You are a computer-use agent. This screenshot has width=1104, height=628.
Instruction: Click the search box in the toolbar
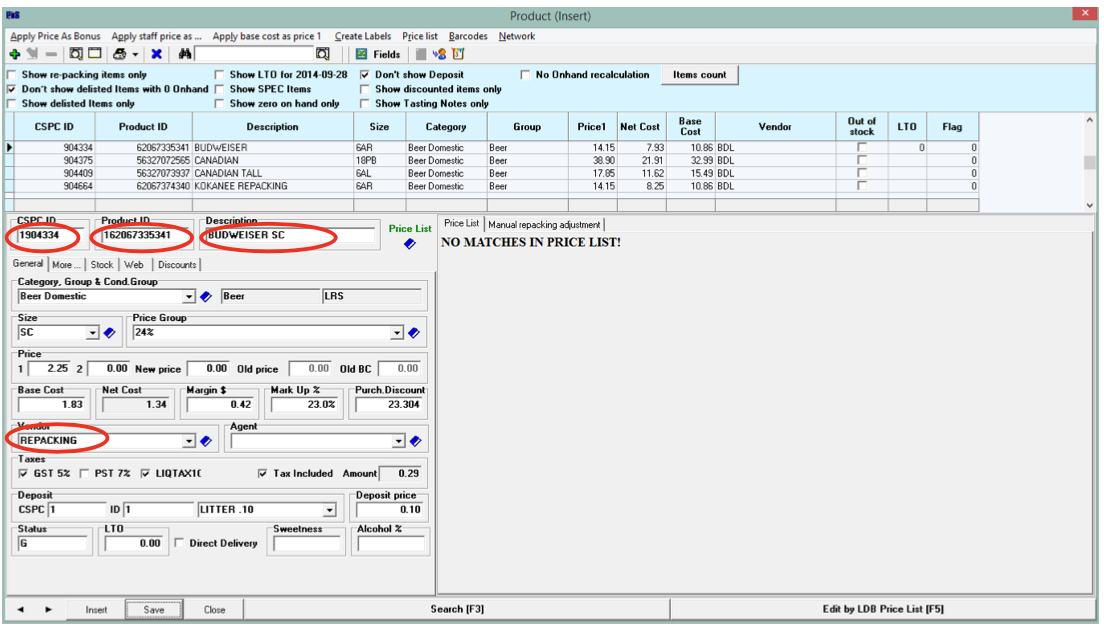pos(254,54)
